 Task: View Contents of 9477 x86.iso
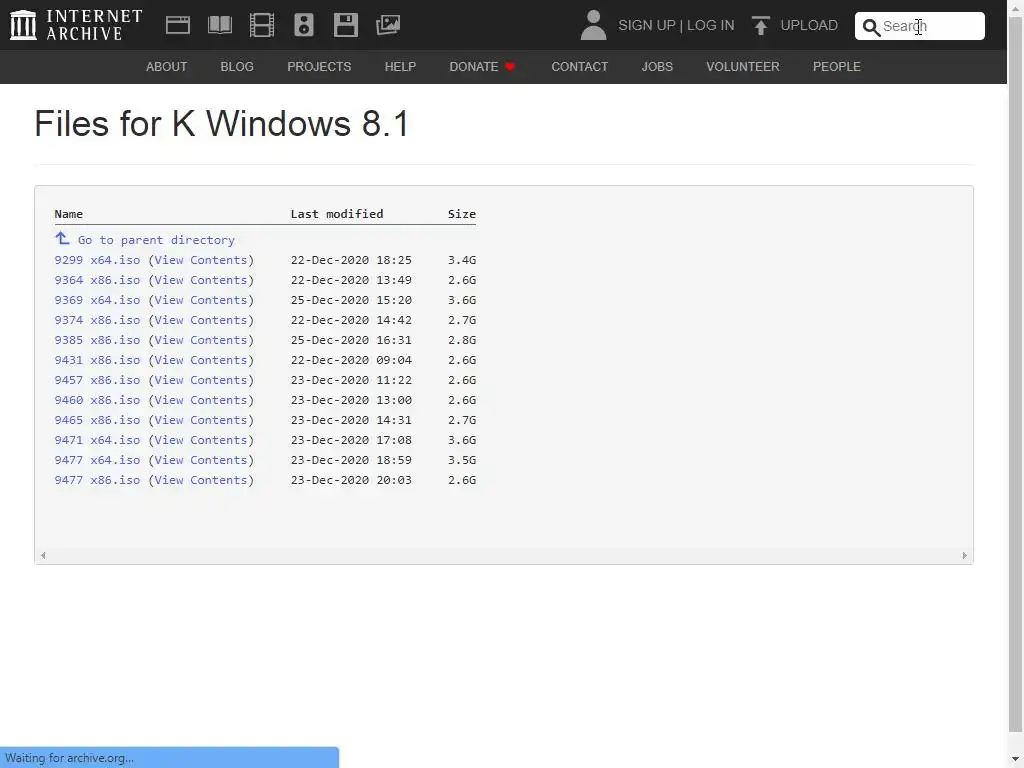click(x=200, y=481)
